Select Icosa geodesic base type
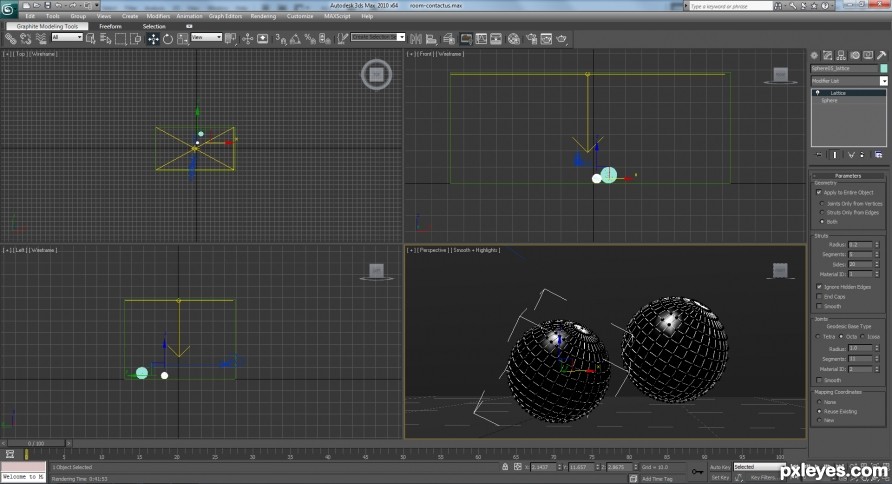 (x=862, y=337)
